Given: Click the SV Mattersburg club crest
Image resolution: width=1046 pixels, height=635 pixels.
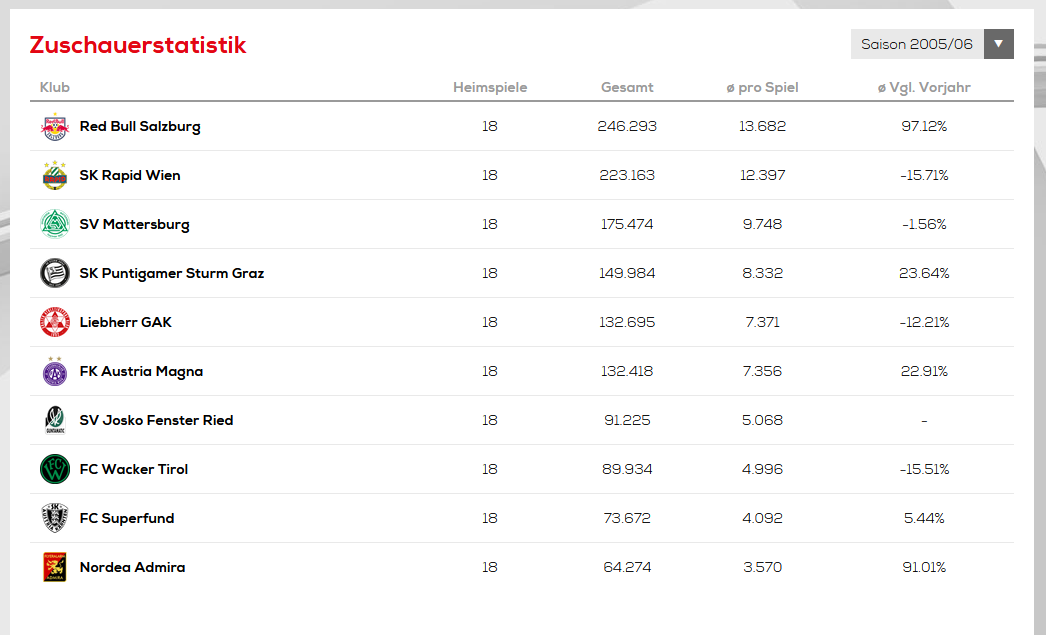Looking at the screenshot, I should coord(55,224).
